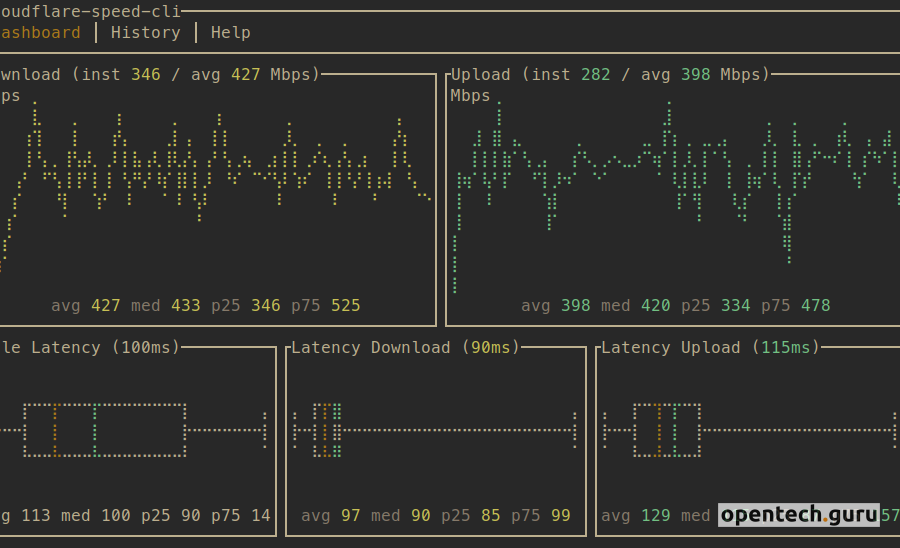Switch to the Dashboard tab
Viewport: 900px width, 548px height.
[x=40, y=32]
